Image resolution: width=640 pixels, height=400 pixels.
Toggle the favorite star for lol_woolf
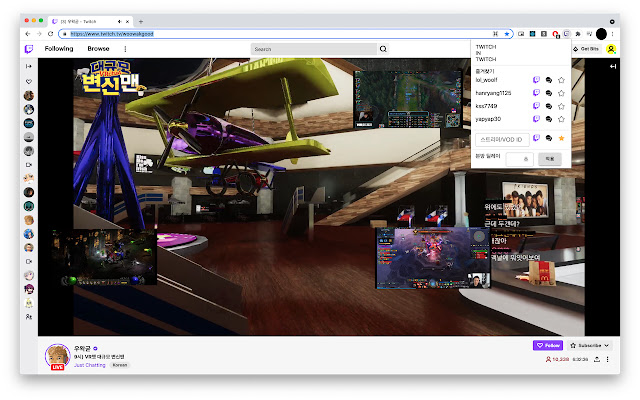pos(561,80)
